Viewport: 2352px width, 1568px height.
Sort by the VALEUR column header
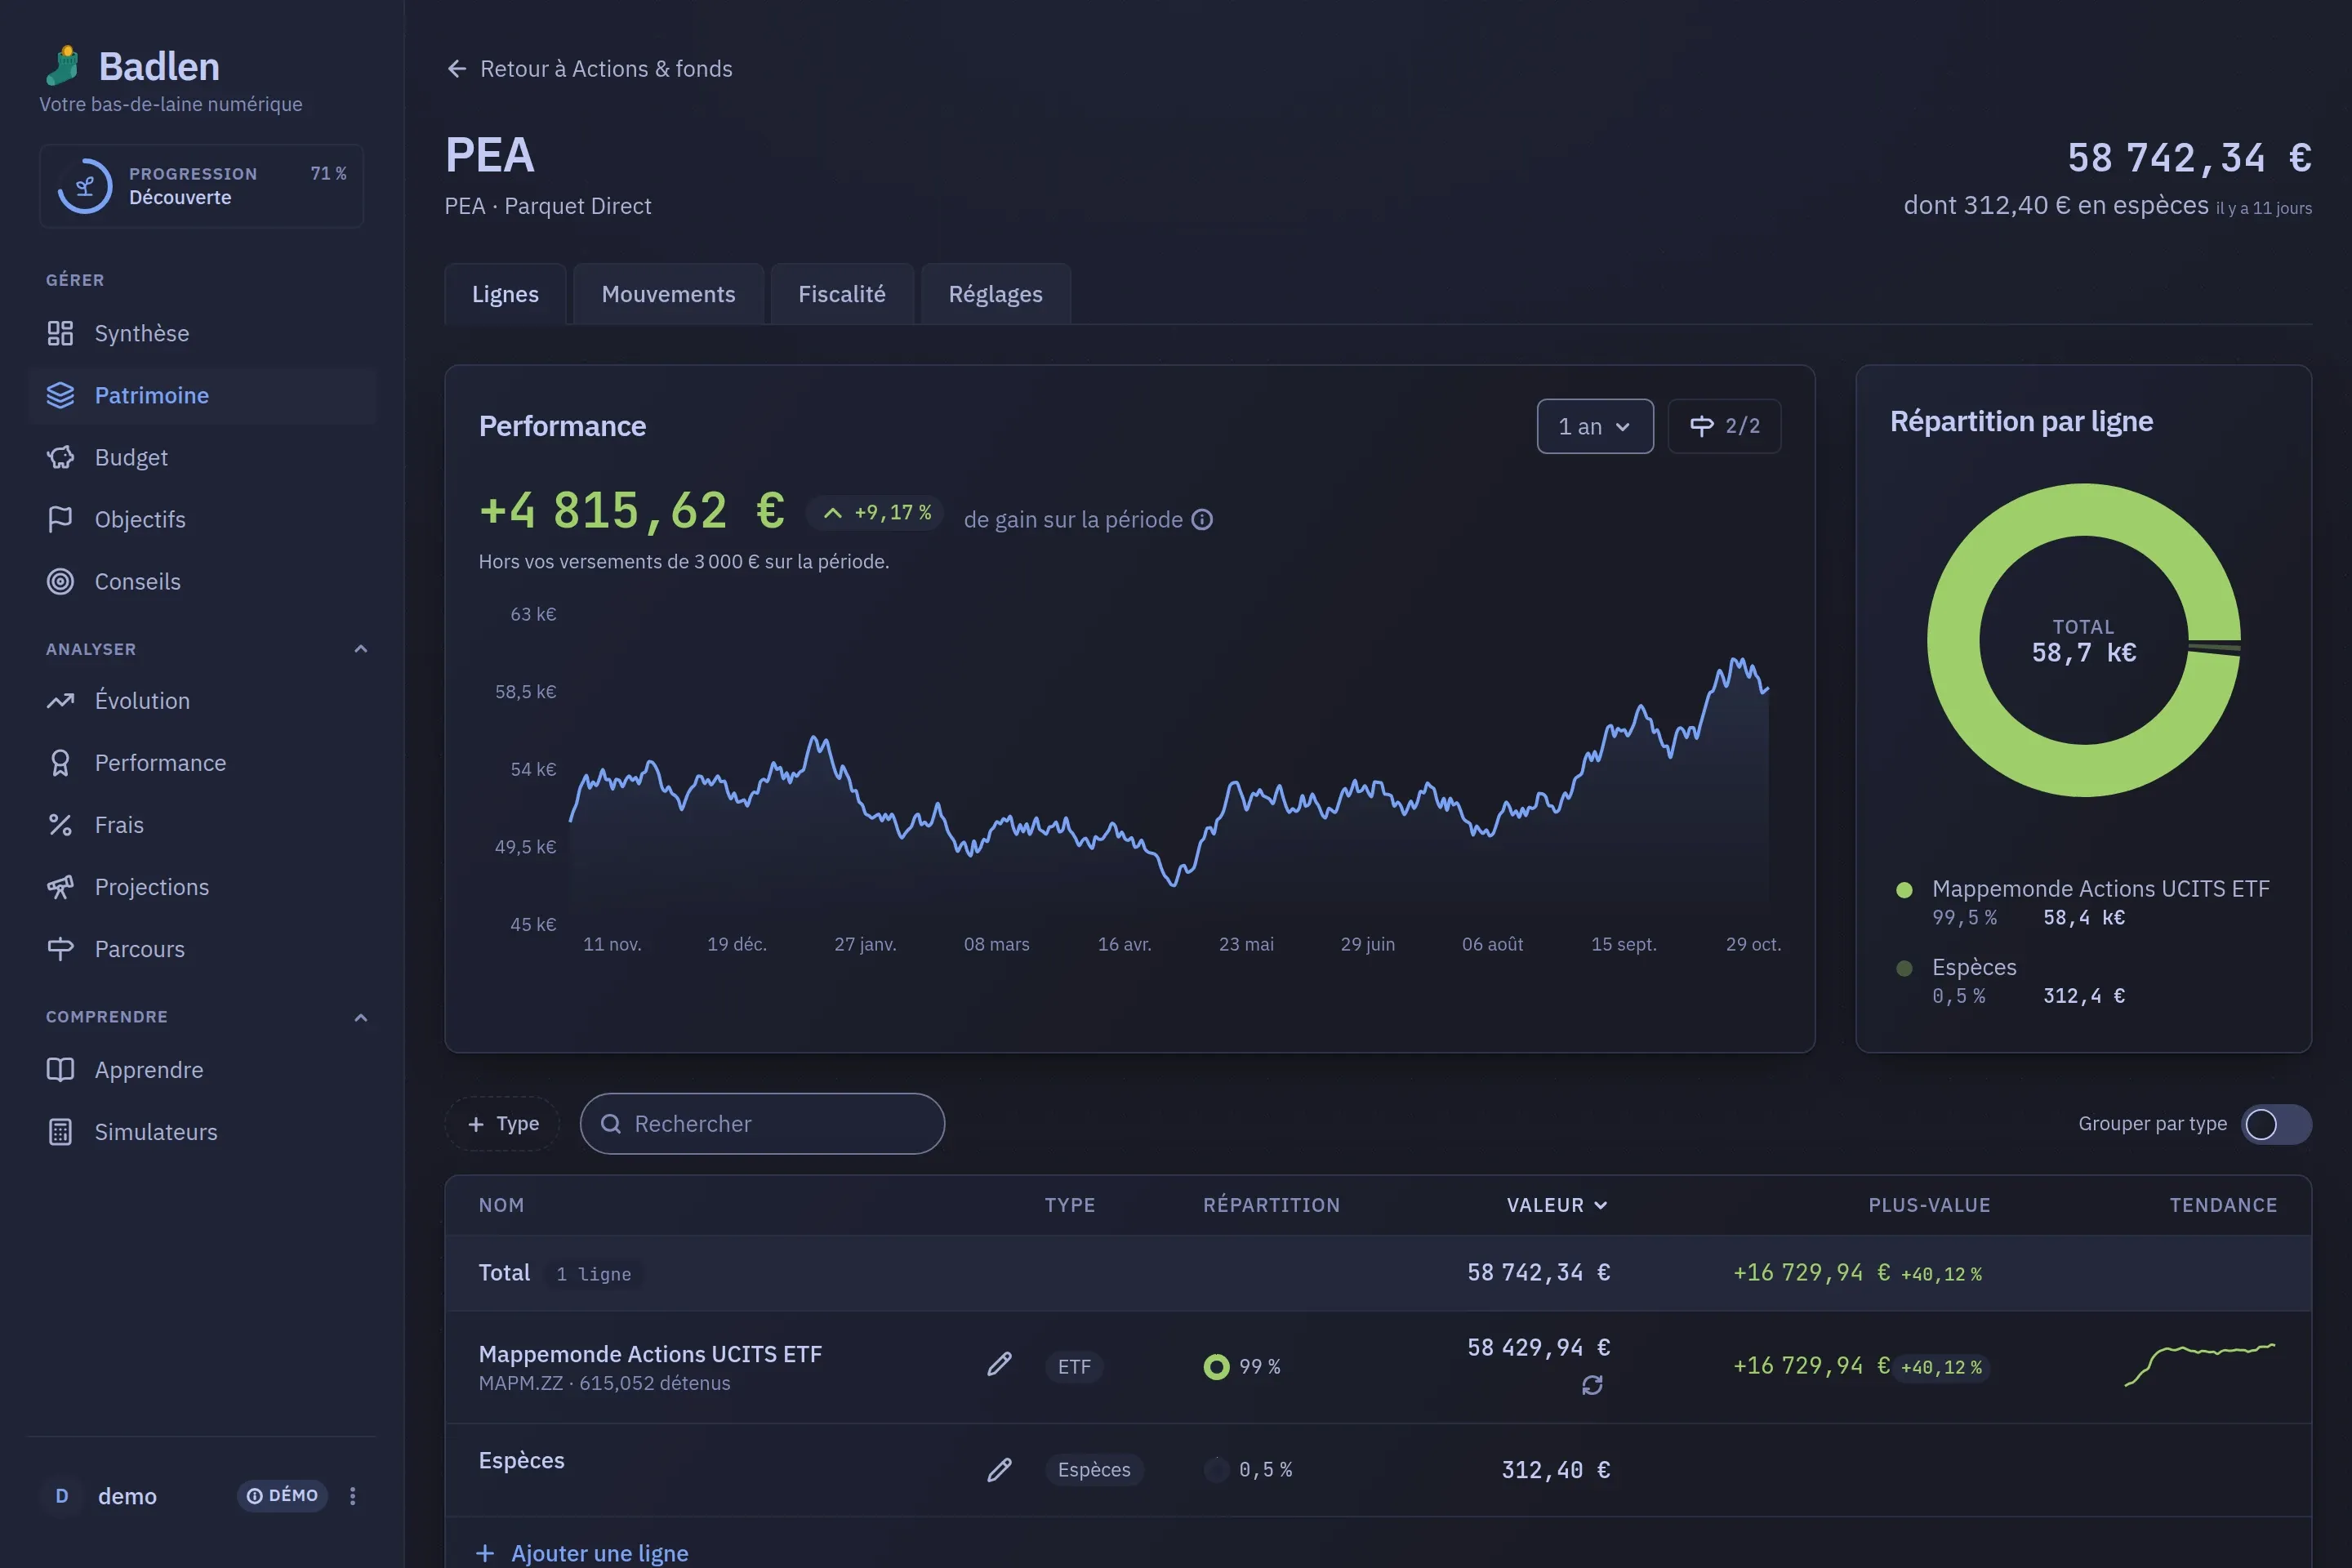[1557, 1205]
